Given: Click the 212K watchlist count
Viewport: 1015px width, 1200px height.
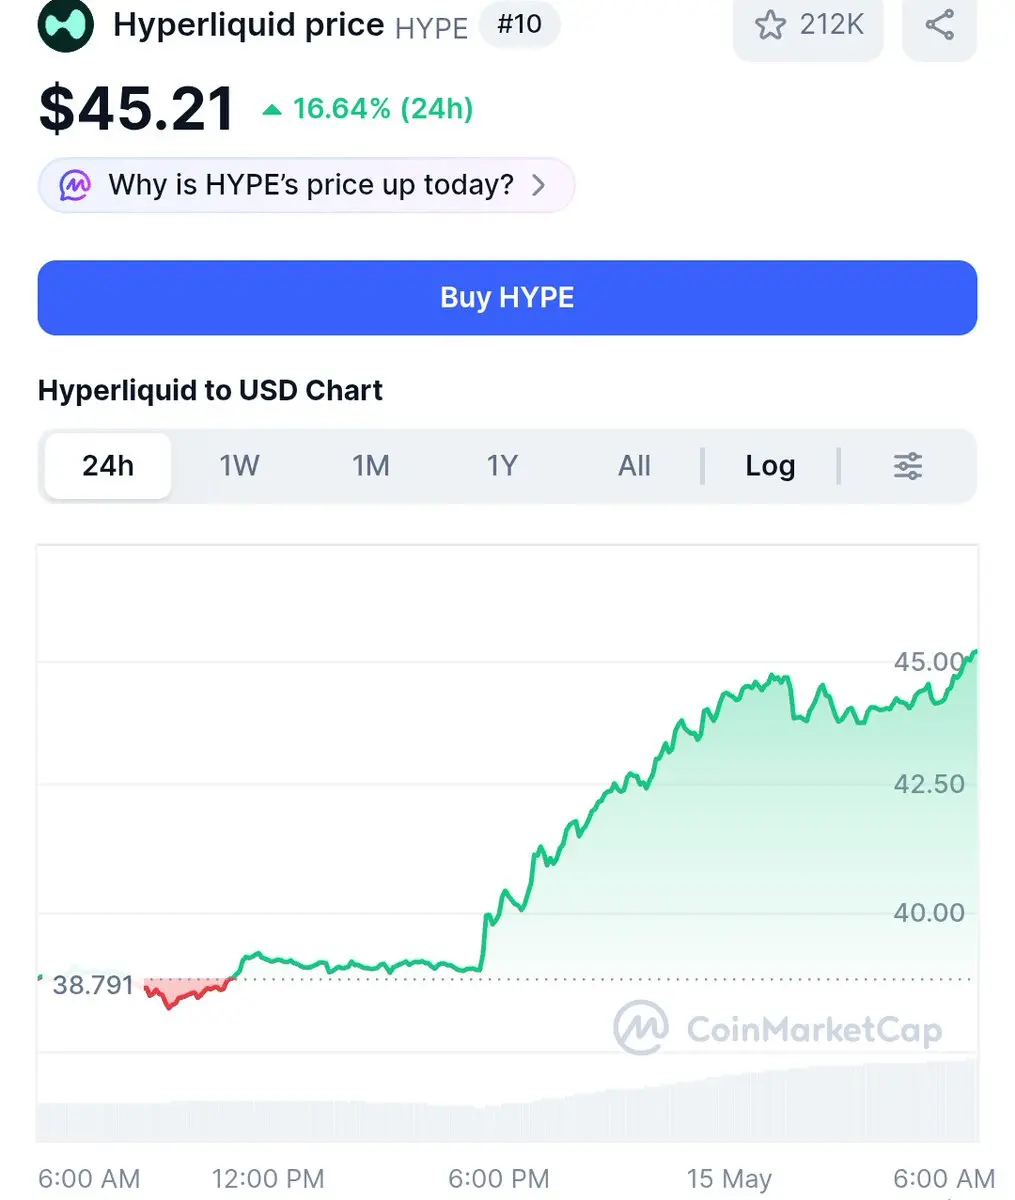Looking at the screenshot, I should coord(831,24).
